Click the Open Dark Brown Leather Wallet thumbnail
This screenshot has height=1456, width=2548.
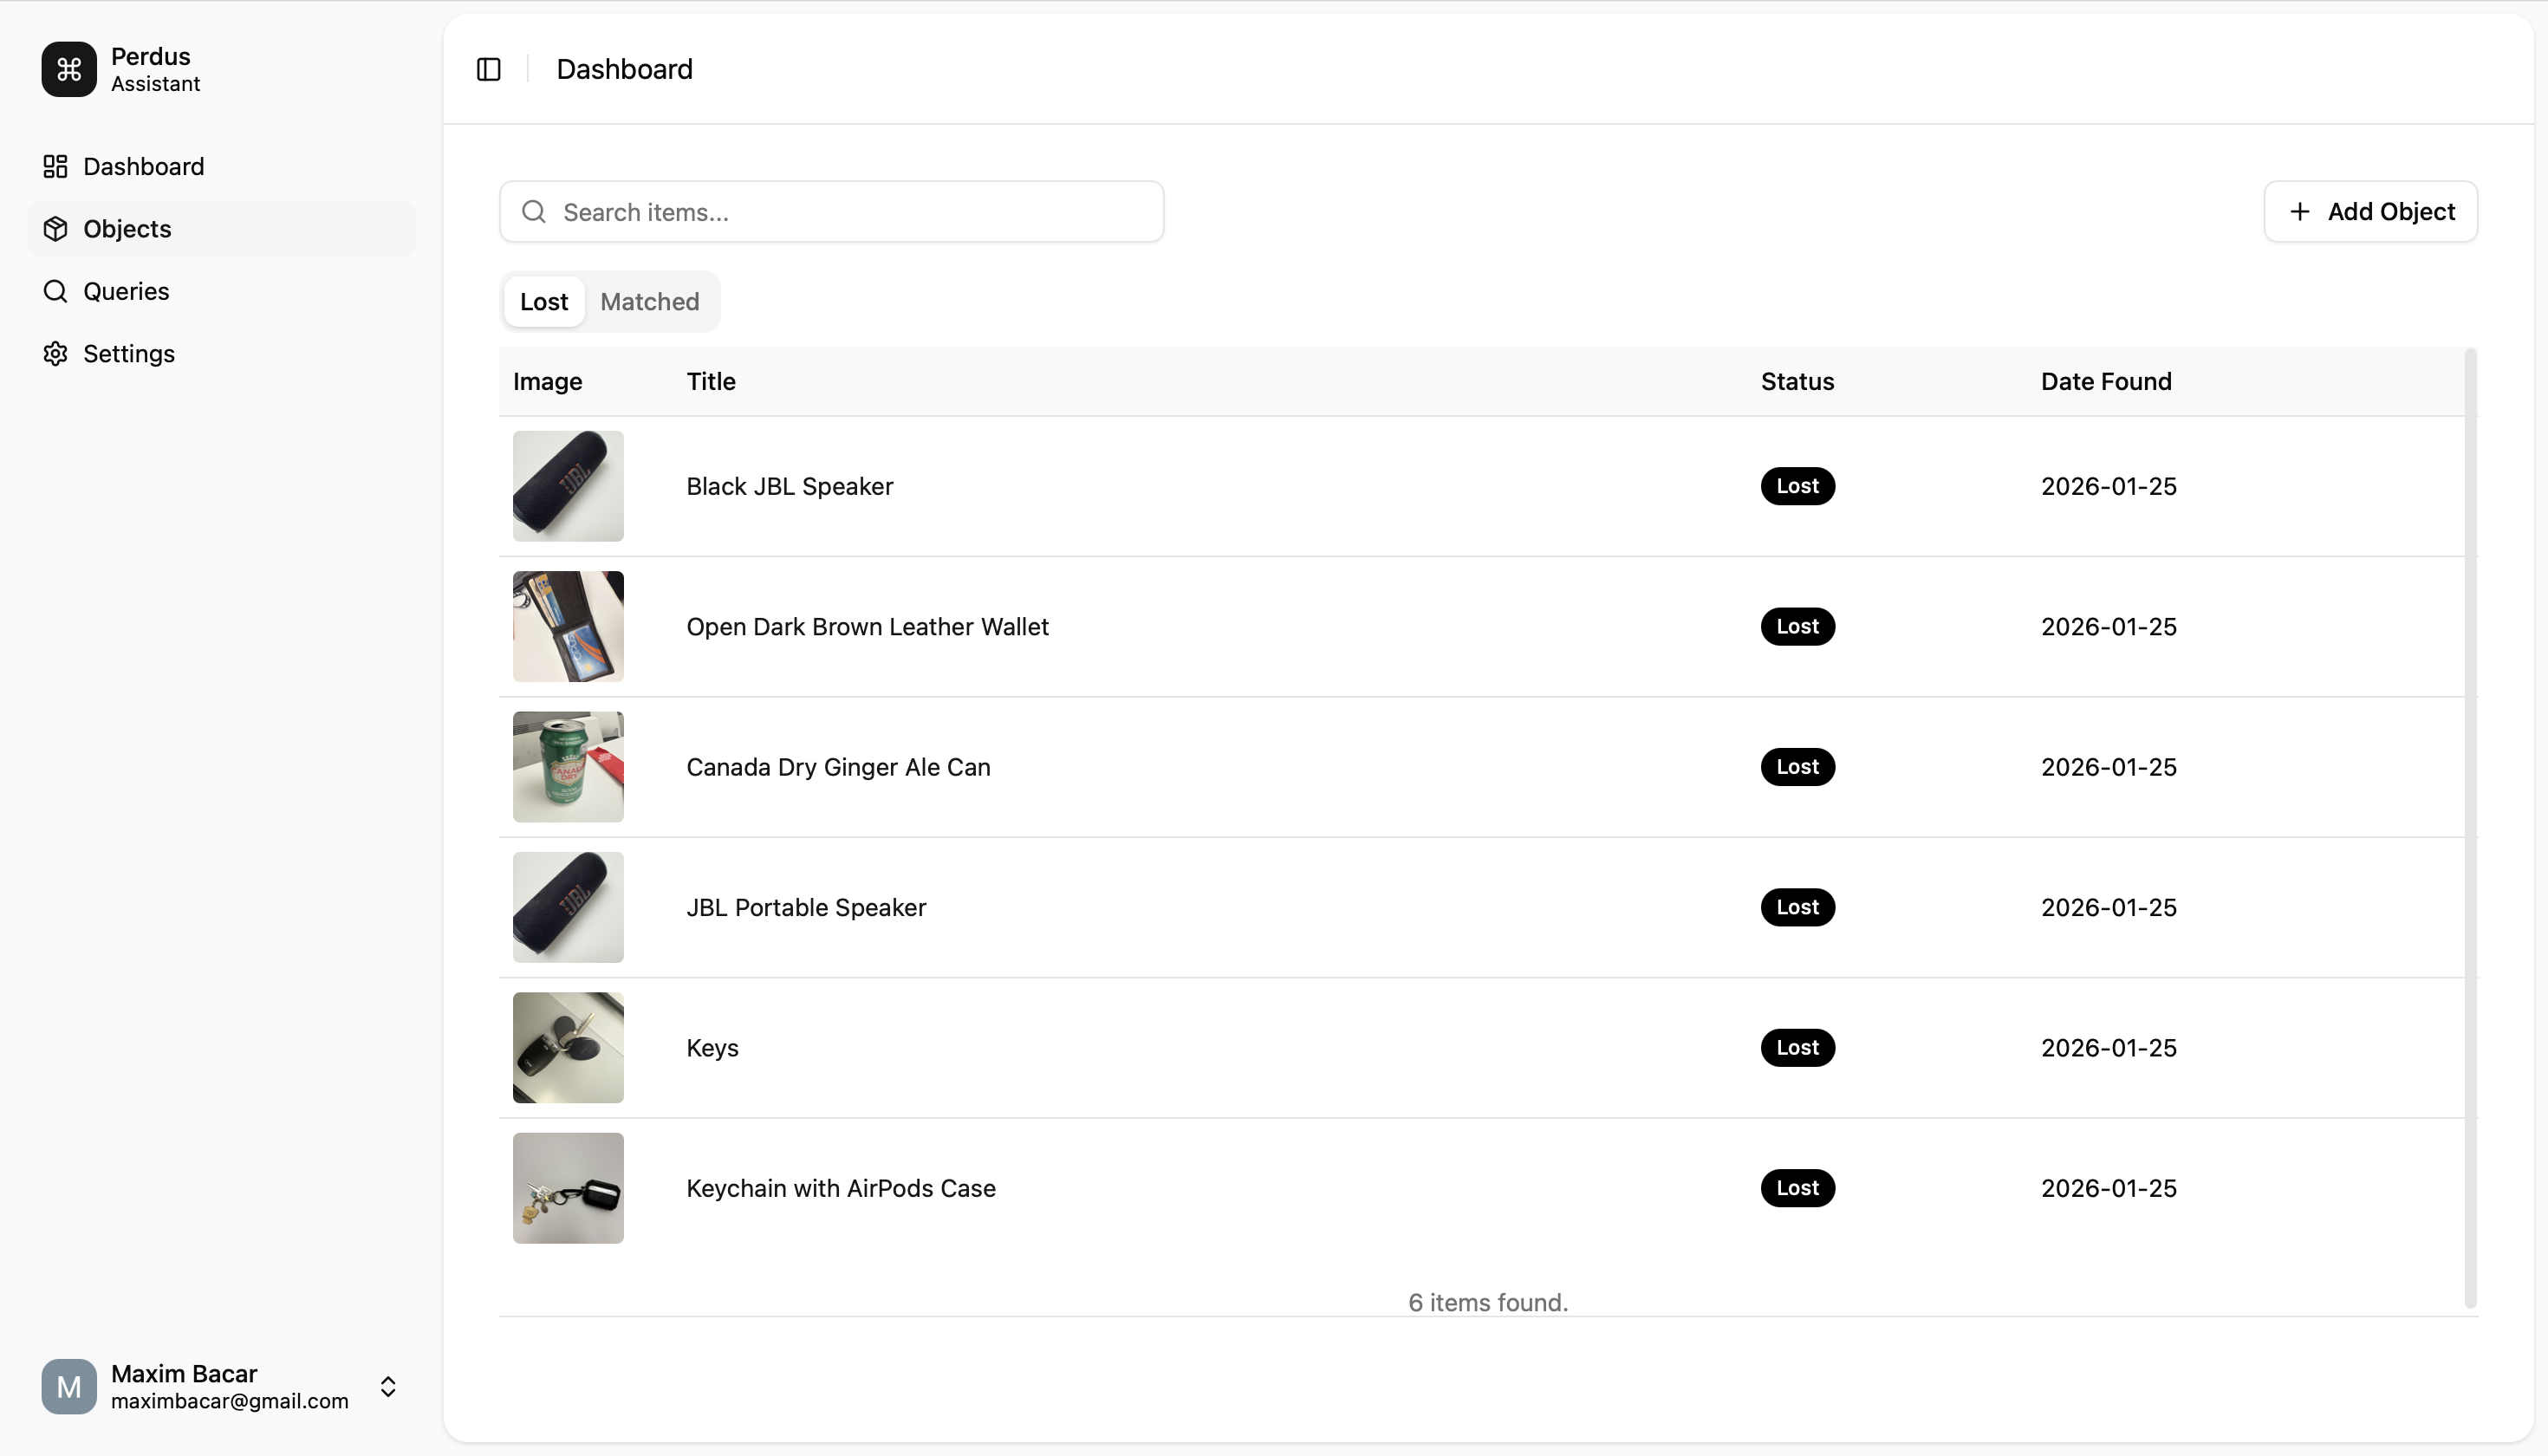[x=568, y=627]
